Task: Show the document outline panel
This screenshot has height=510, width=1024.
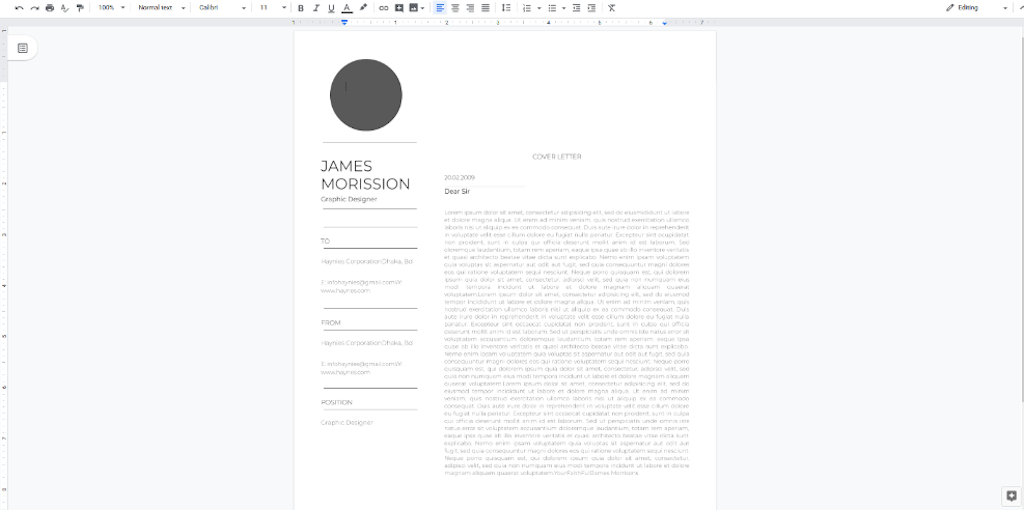Action: tap(23, 48)
